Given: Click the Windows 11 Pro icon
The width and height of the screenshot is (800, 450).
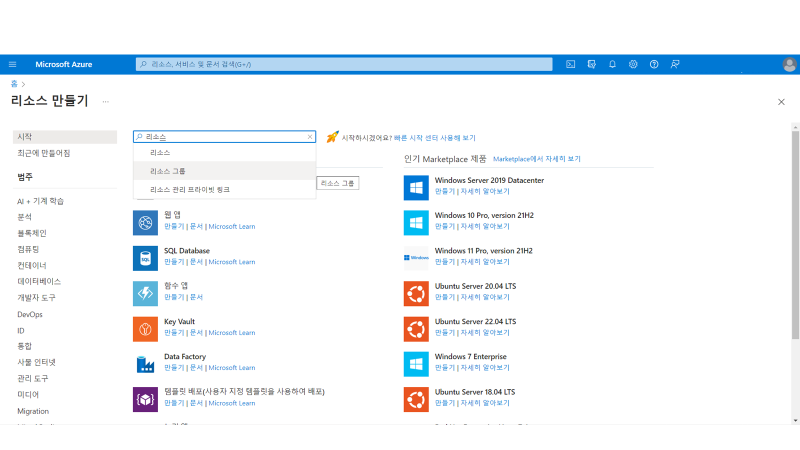Looking at the screenshot, I should point(416,258).
